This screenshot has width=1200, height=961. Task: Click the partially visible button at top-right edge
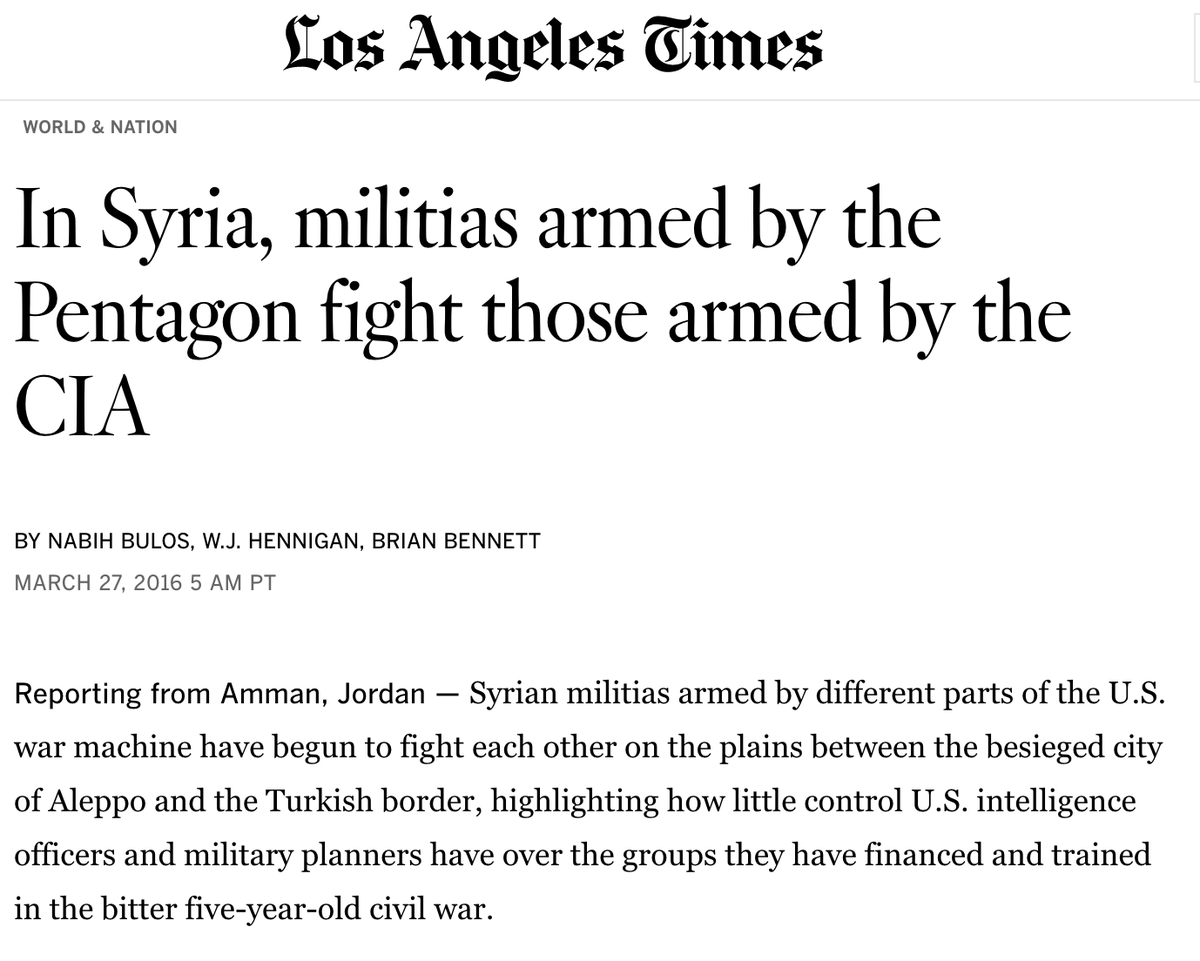tap(1196, 48)
